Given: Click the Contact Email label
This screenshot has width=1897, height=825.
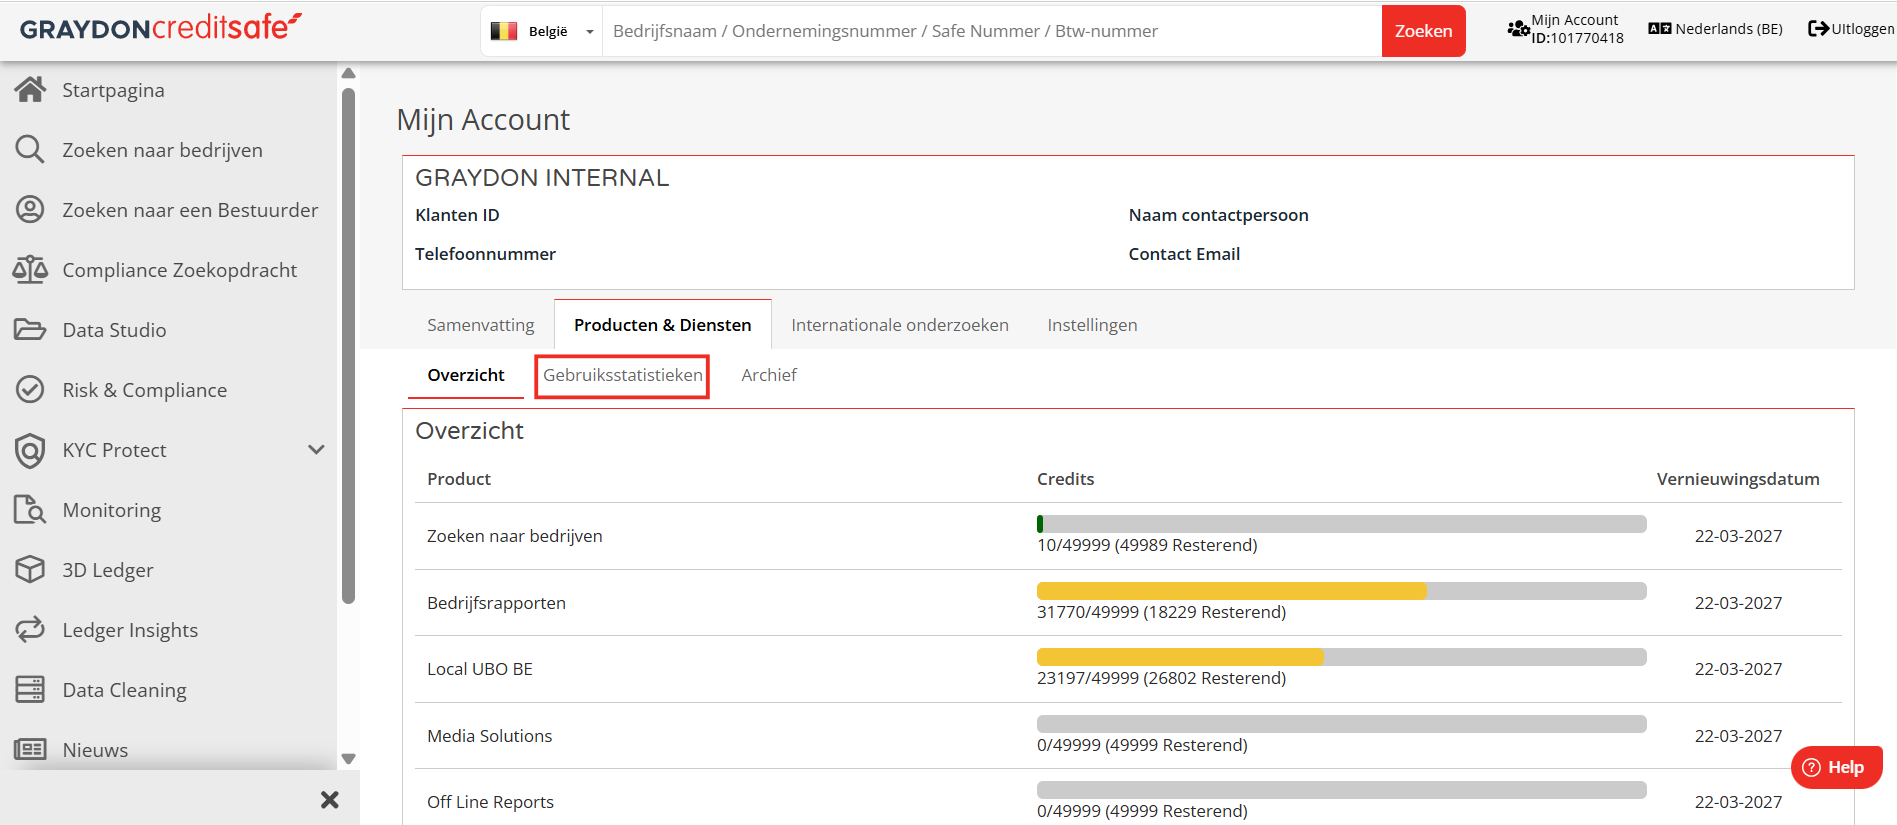Looking at the screenshot, I should click(1184, 254).
